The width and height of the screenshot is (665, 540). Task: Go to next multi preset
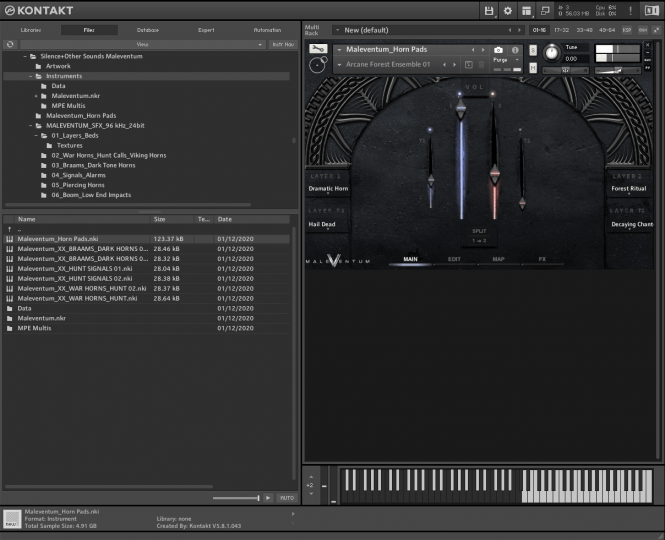(519, 30)
